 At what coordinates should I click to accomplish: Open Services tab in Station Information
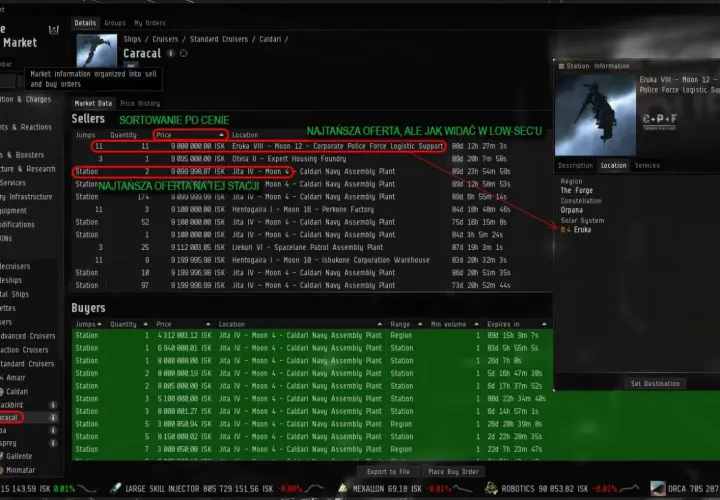coord(647,165)
